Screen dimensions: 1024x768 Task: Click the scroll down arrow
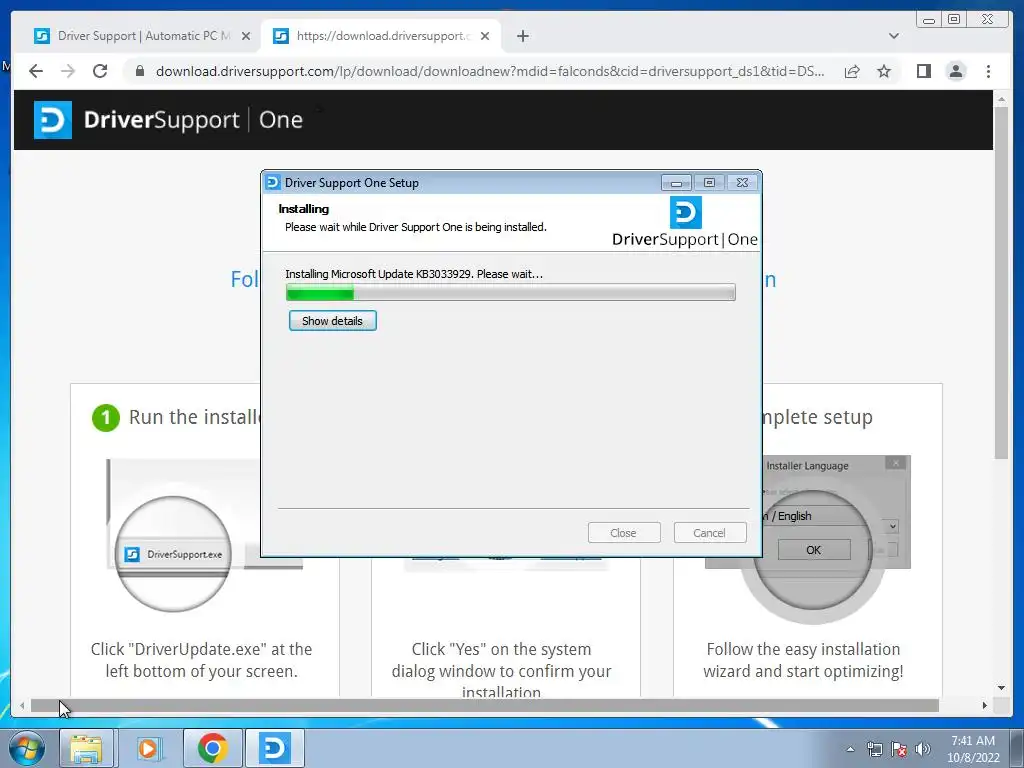[1001, 688]
